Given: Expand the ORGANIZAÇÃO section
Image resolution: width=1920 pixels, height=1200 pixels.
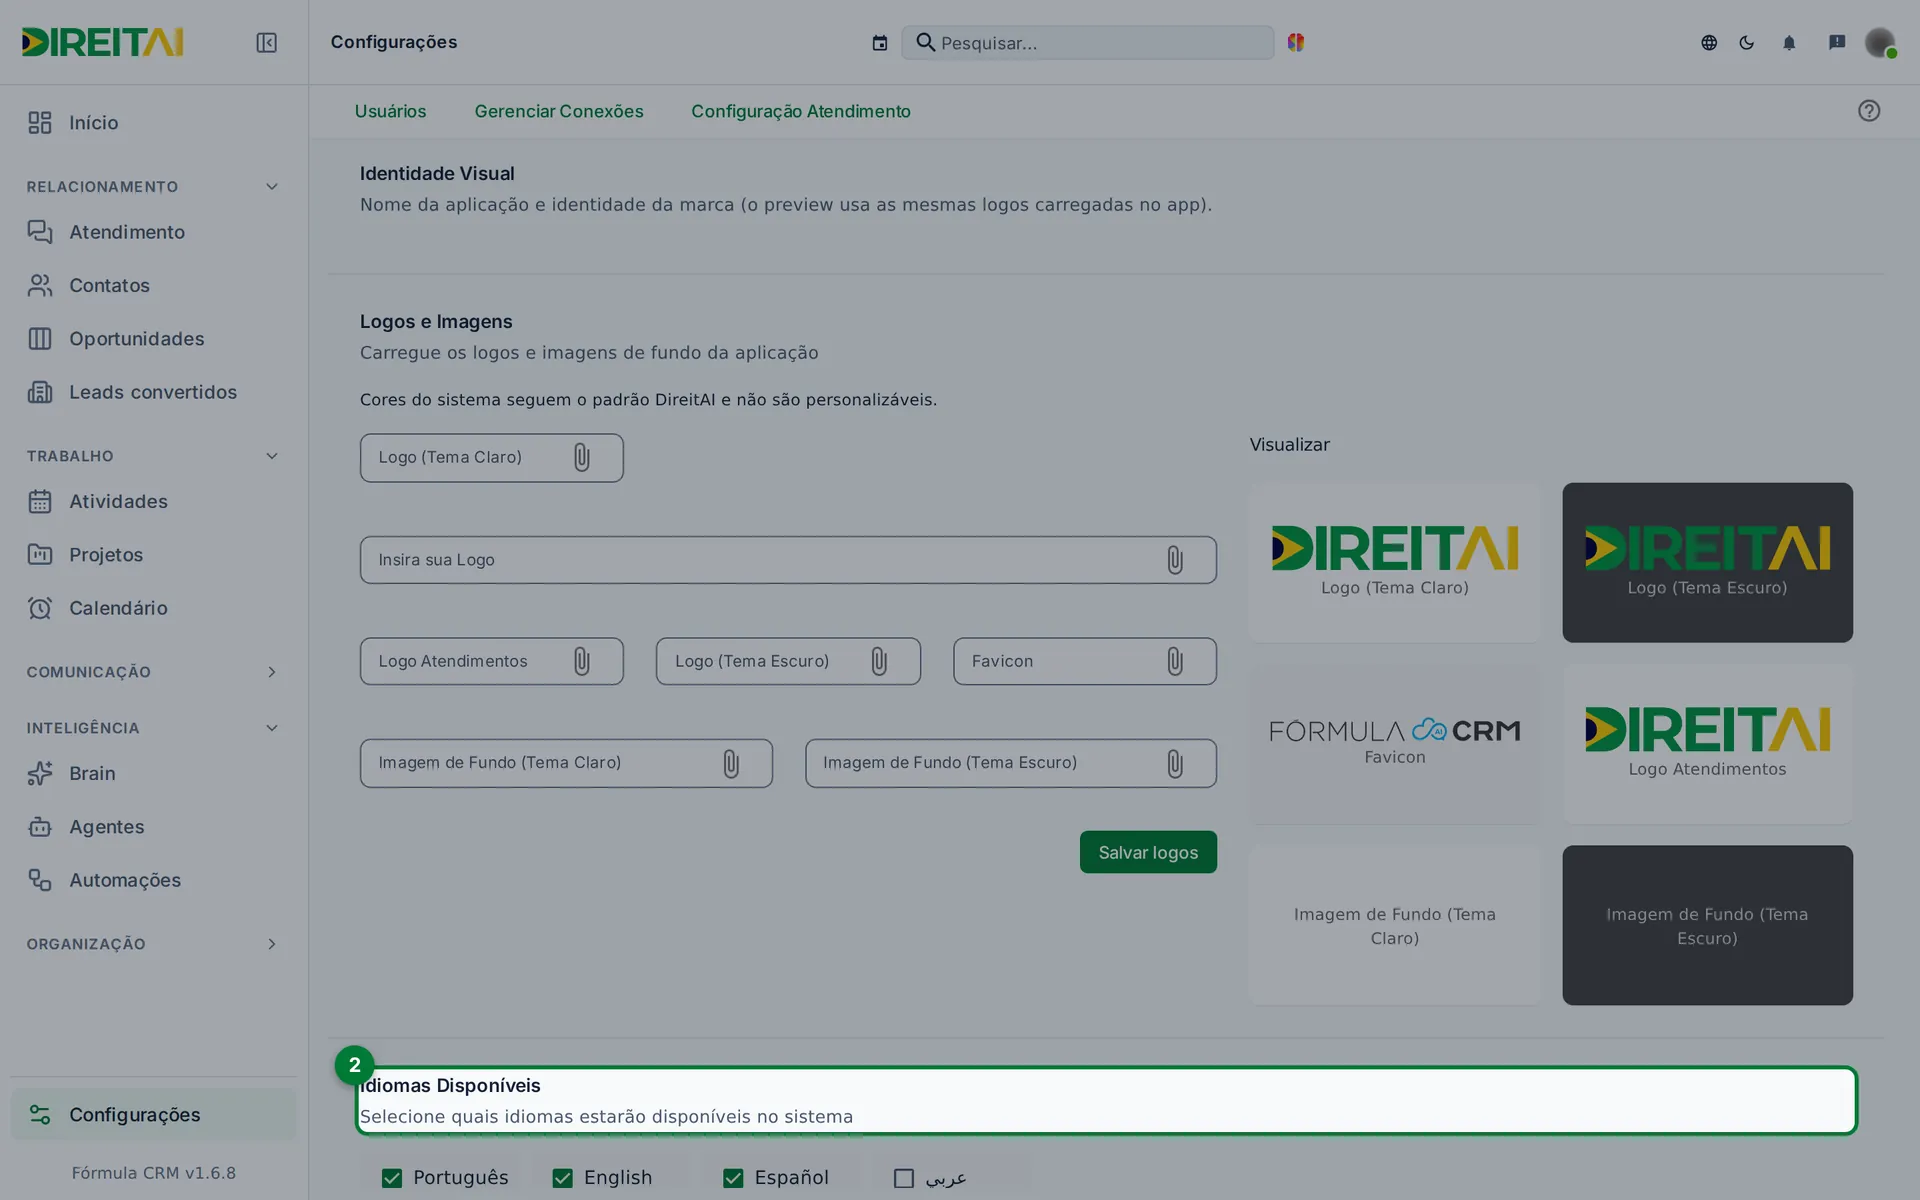Looking at the screenshot, I should [271, 944].
